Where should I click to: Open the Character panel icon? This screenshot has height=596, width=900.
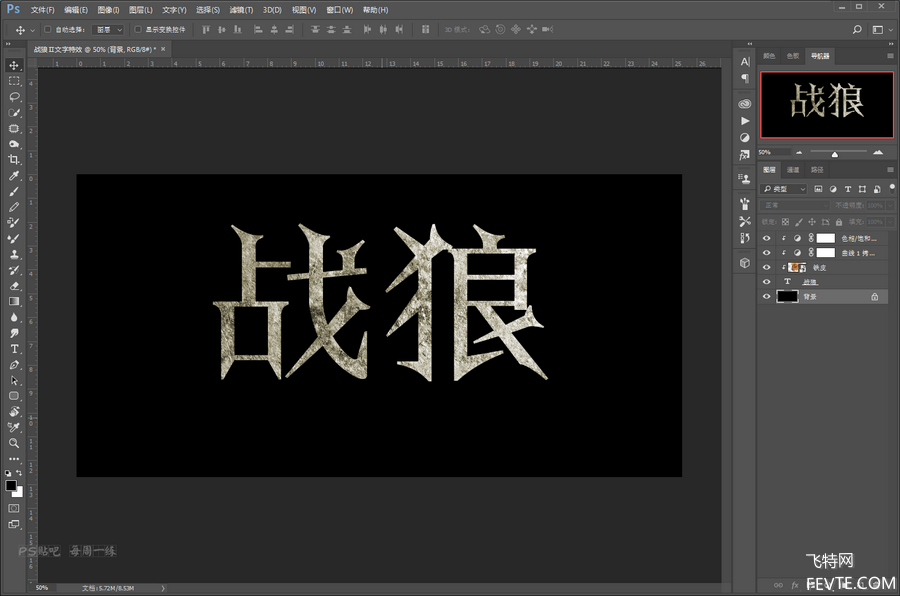coord(744,62)
